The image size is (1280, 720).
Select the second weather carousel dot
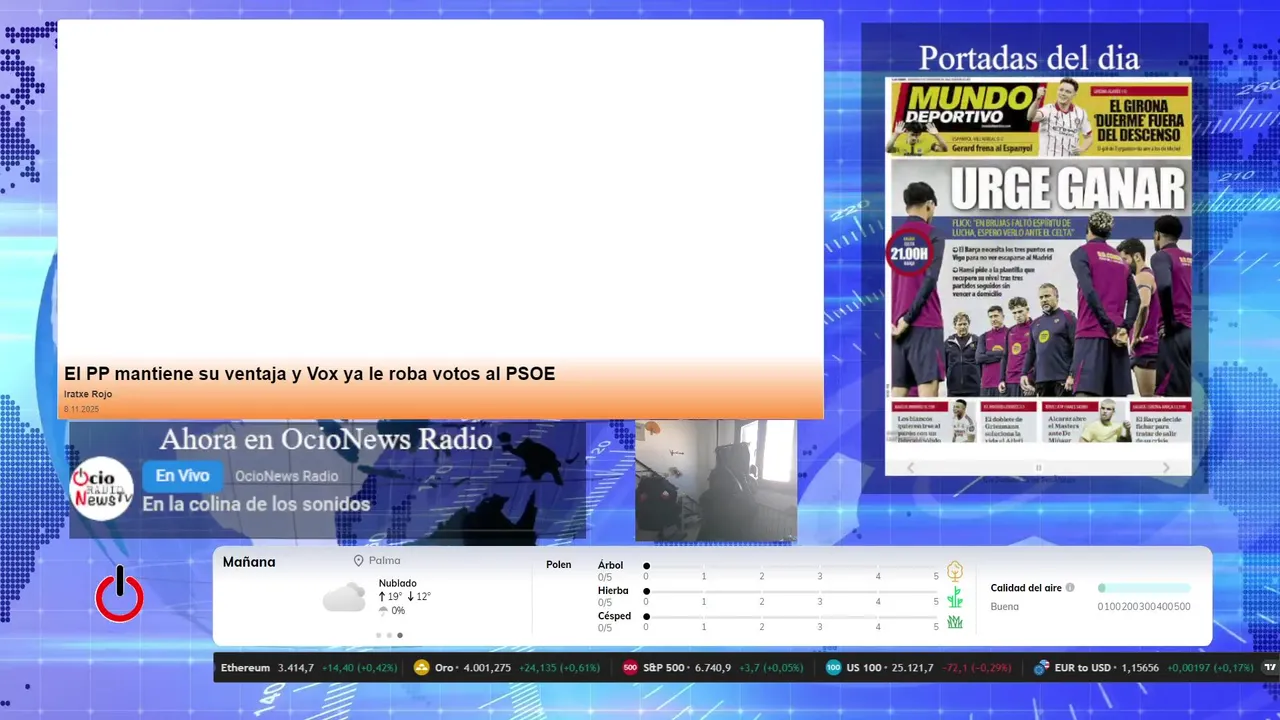pyautogui.click(x=389, y=635)
